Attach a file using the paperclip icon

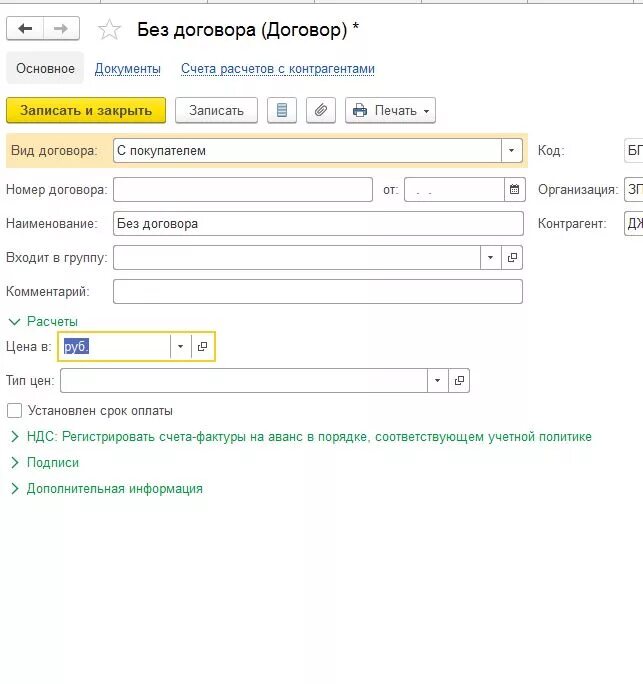[x=321, y=110]
